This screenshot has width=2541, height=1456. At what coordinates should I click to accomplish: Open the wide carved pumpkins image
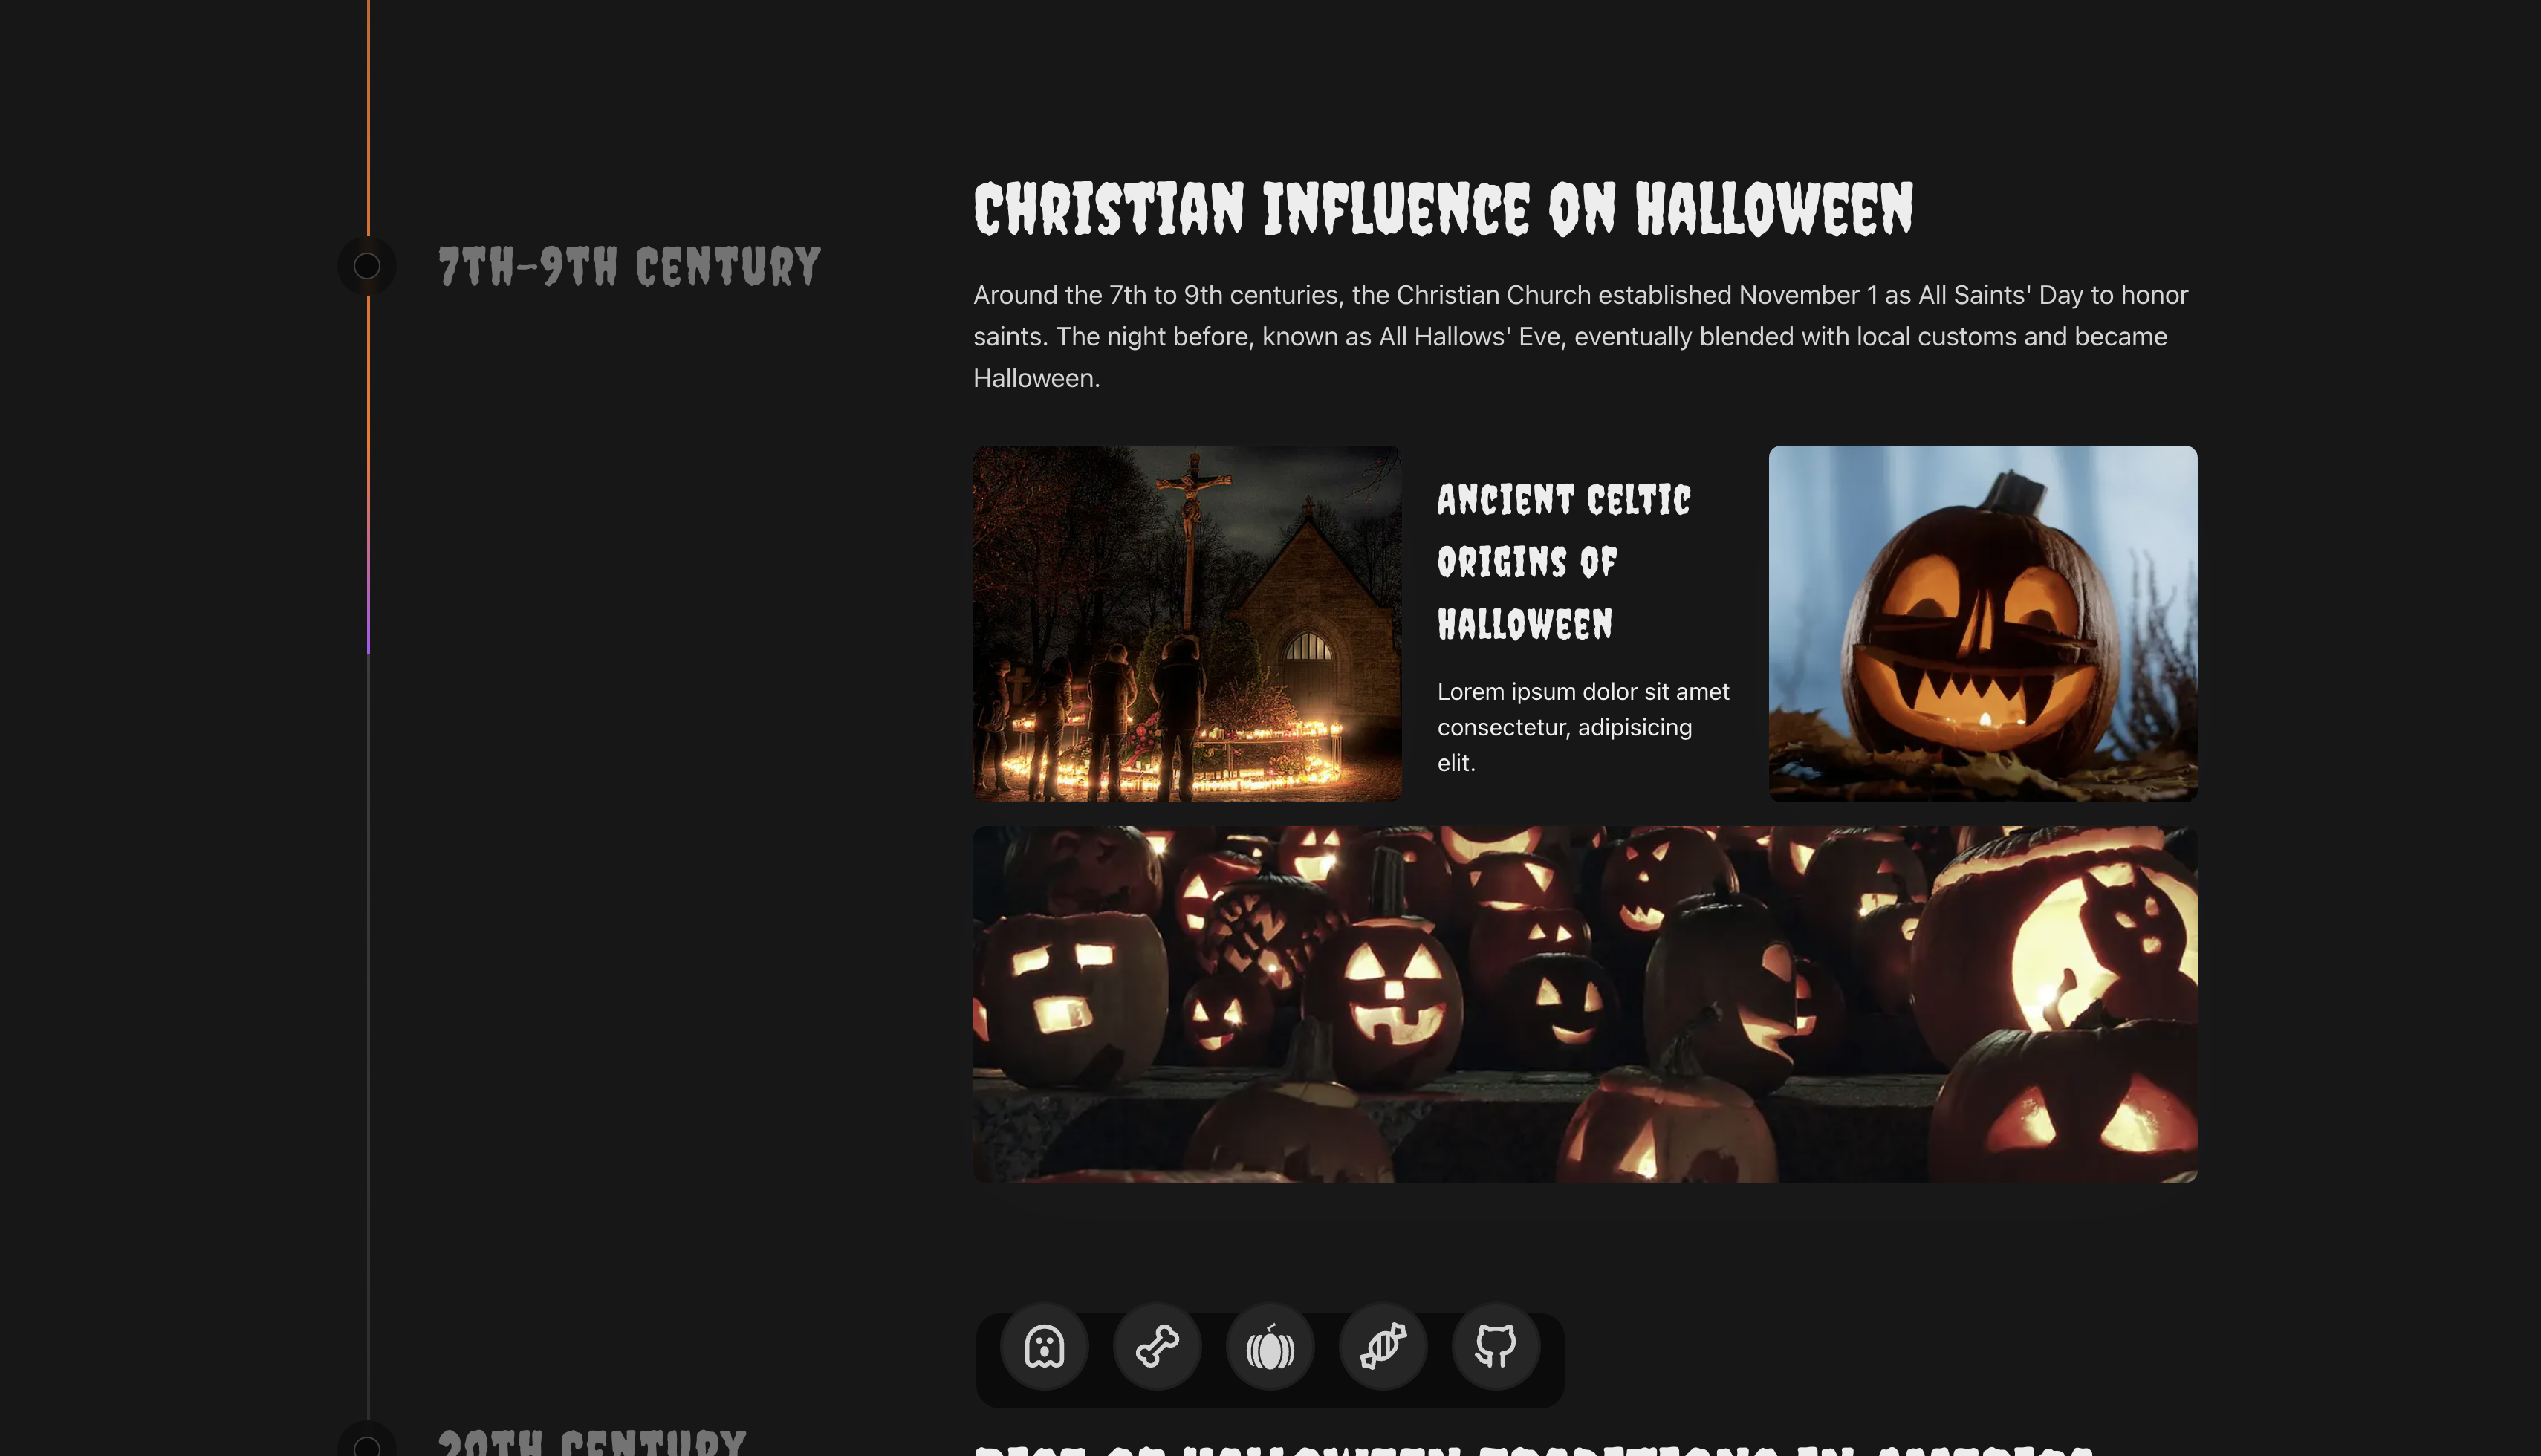1584,1003
